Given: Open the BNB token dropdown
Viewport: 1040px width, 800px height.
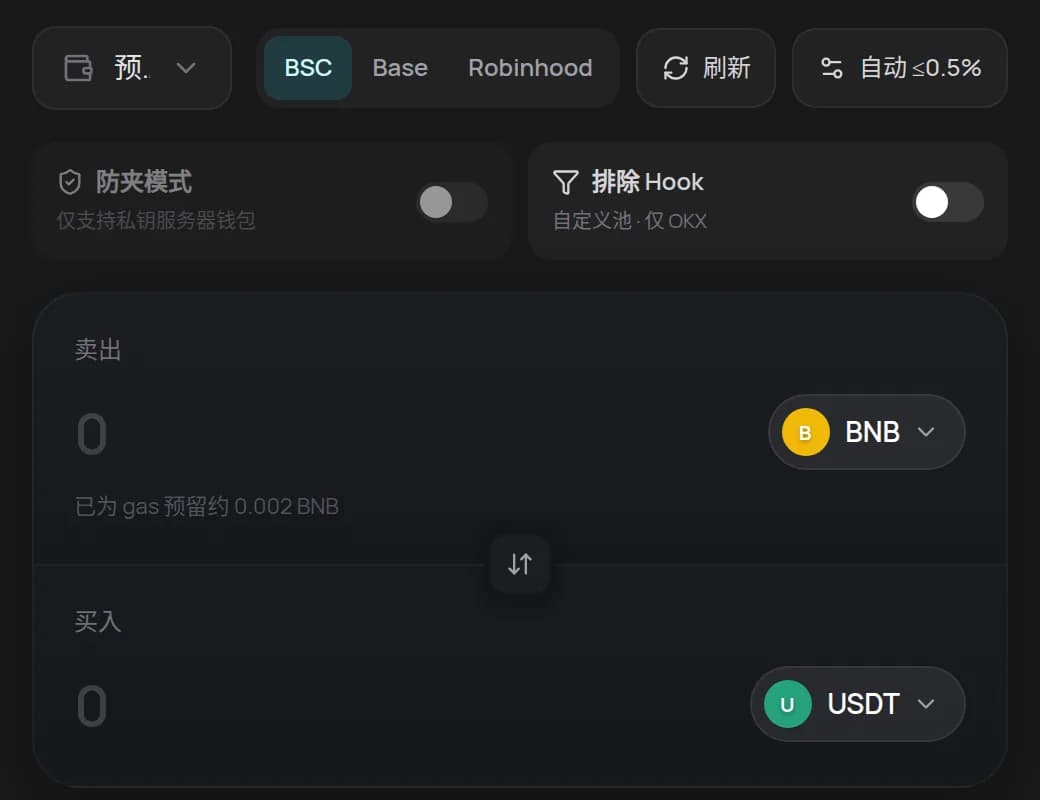Looking at the screenshot, I should 866,432.
